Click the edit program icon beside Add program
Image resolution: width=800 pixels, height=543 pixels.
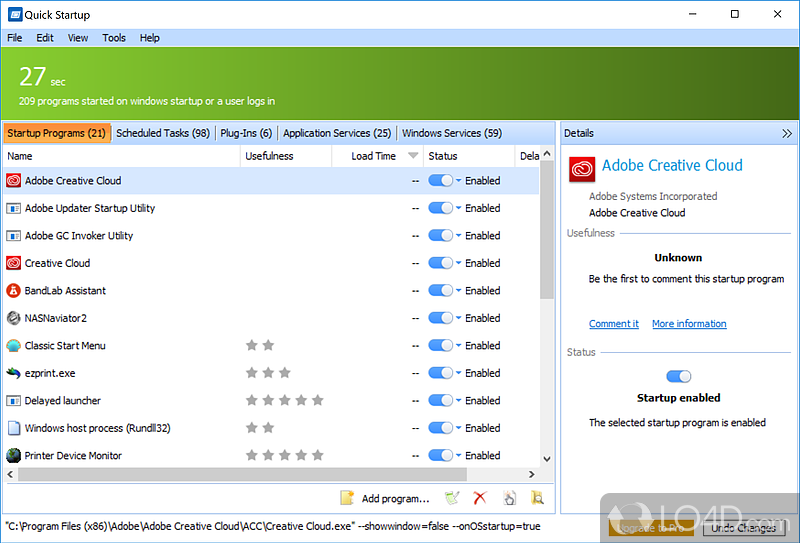click(452, 498)
